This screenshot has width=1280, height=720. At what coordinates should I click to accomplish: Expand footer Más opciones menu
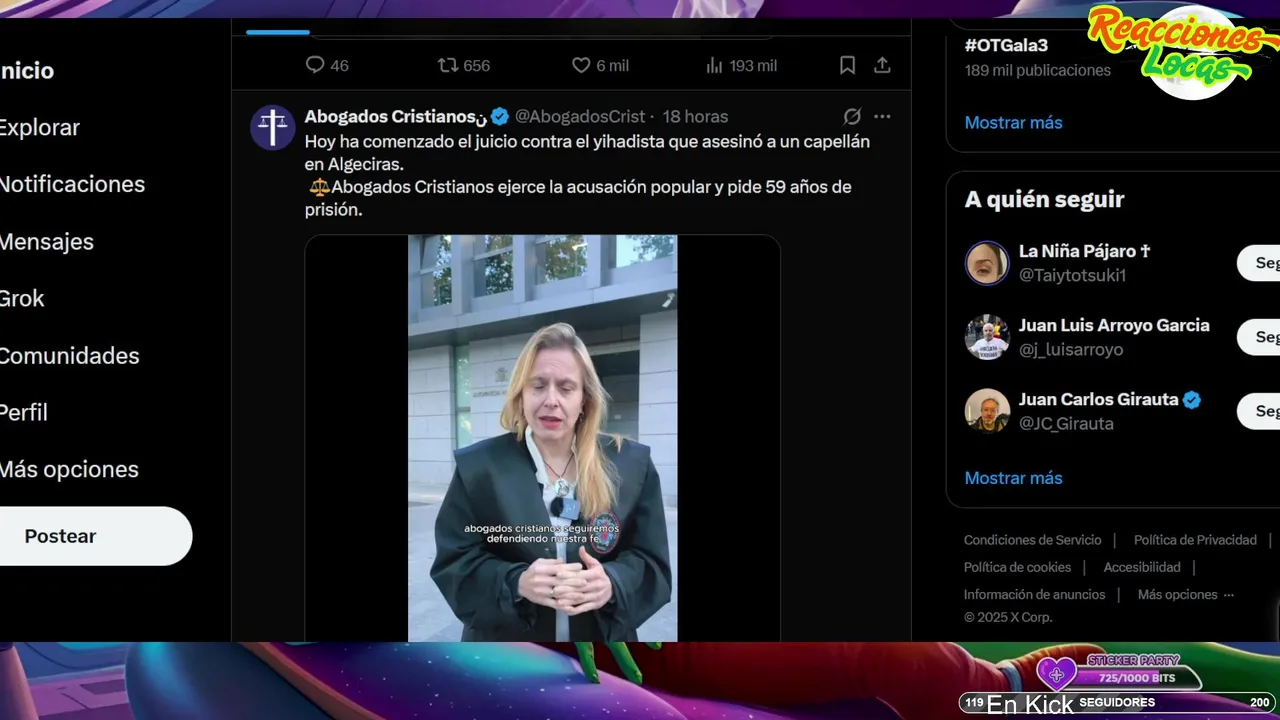(x=1185, y=594)
